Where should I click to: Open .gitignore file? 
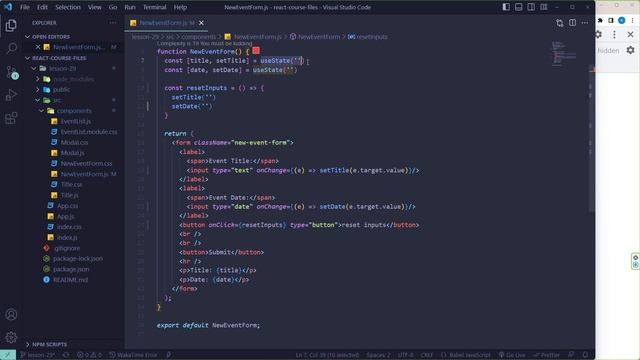[67, 248]
